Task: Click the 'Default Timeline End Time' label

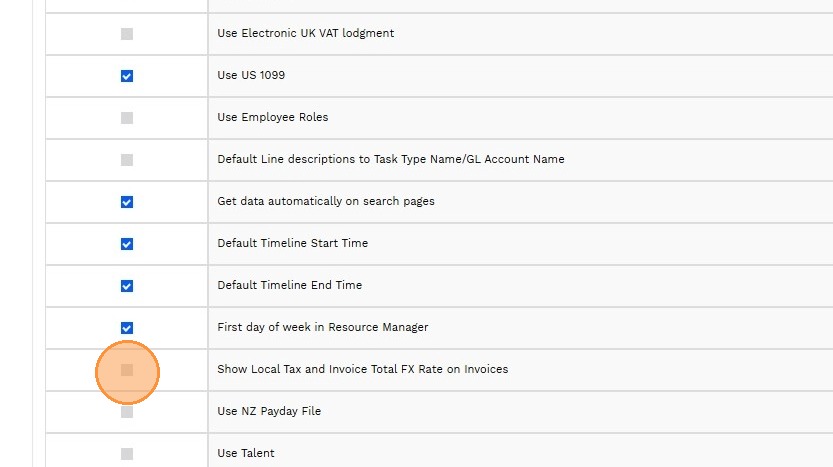Action: pos(289,285)
